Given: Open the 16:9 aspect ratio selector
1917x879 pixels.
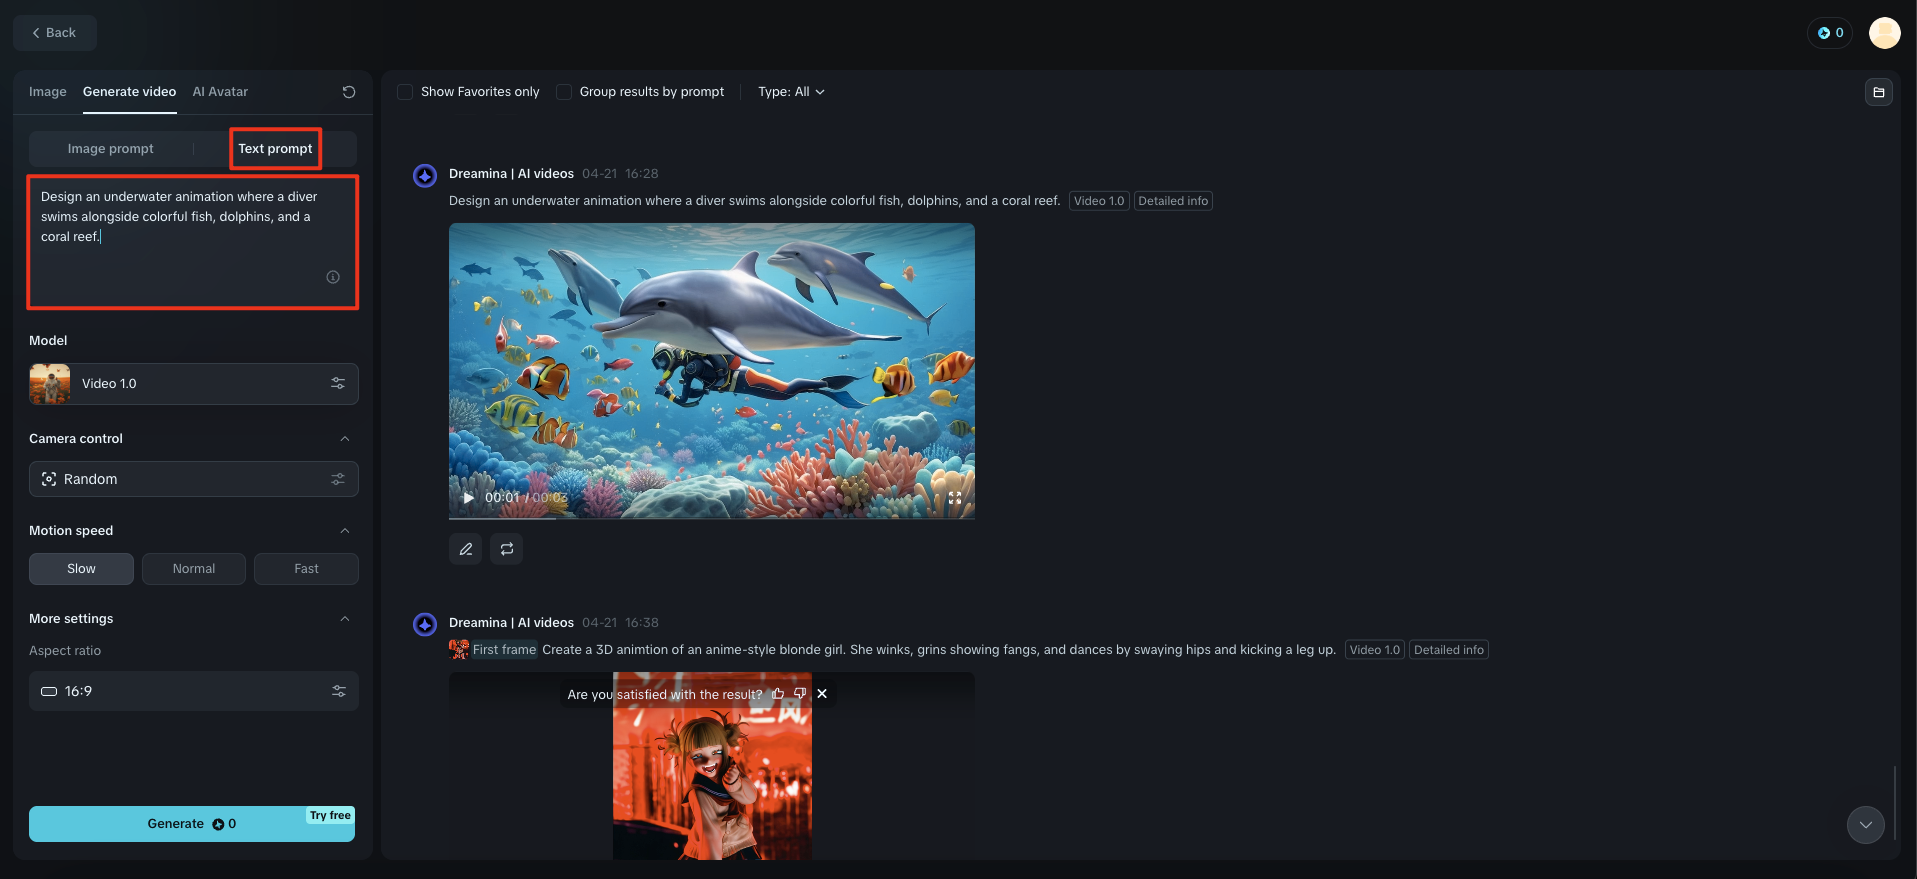Looking at the screenshot, I should click(x=194, y=691).
